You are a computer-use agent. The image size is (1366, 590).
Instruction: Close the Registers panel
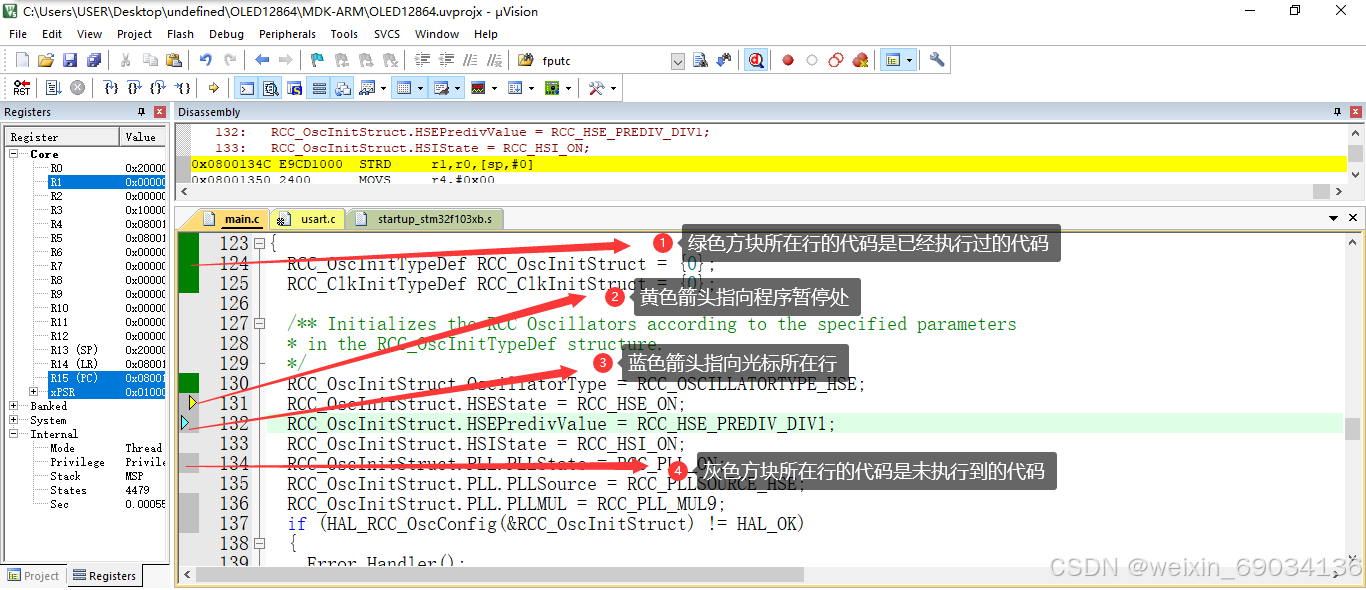158,112
